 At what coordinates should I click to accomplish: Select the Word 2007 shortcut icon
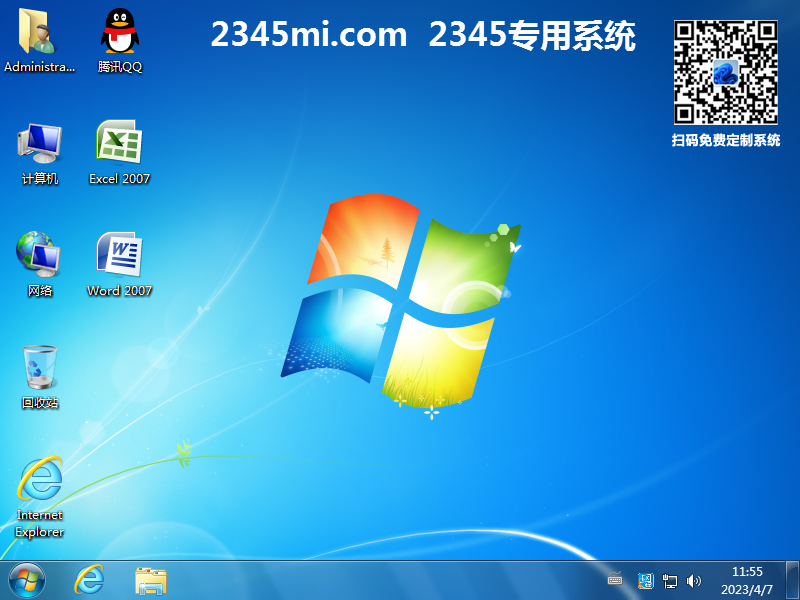point(119,254)
